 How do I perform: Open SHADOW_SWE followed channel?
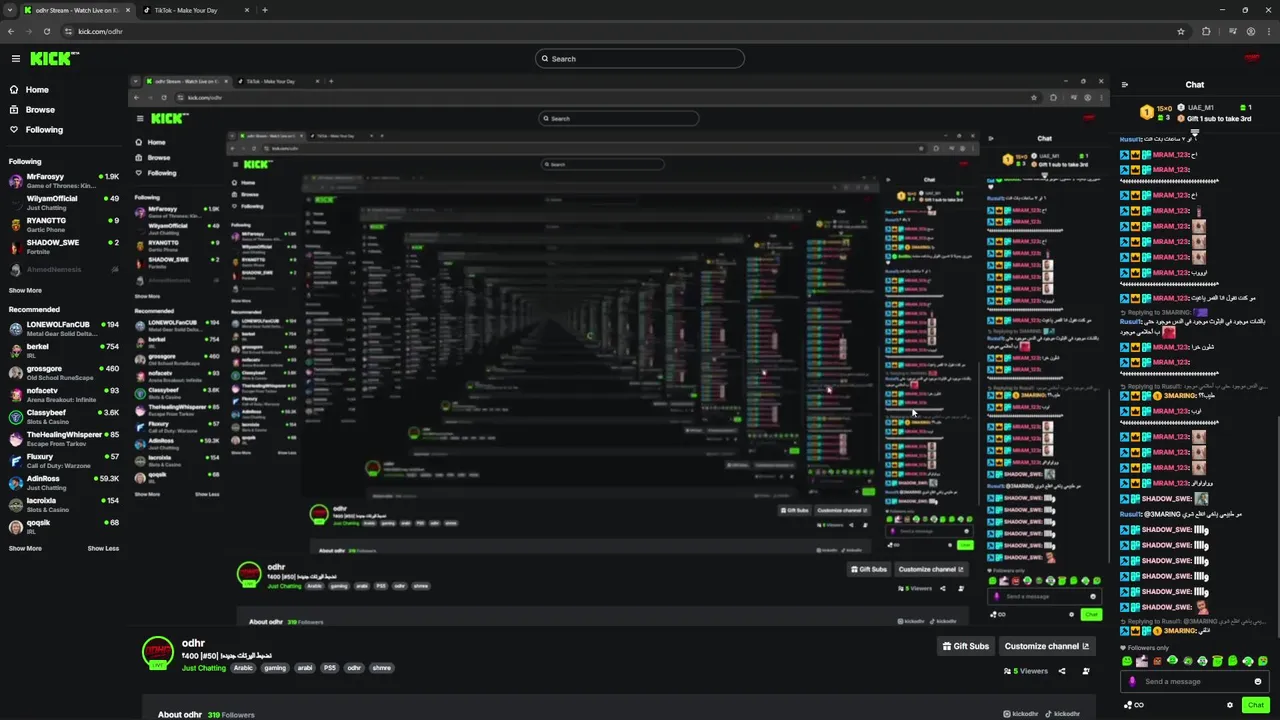pyautogui.click(x=64, y=247)
